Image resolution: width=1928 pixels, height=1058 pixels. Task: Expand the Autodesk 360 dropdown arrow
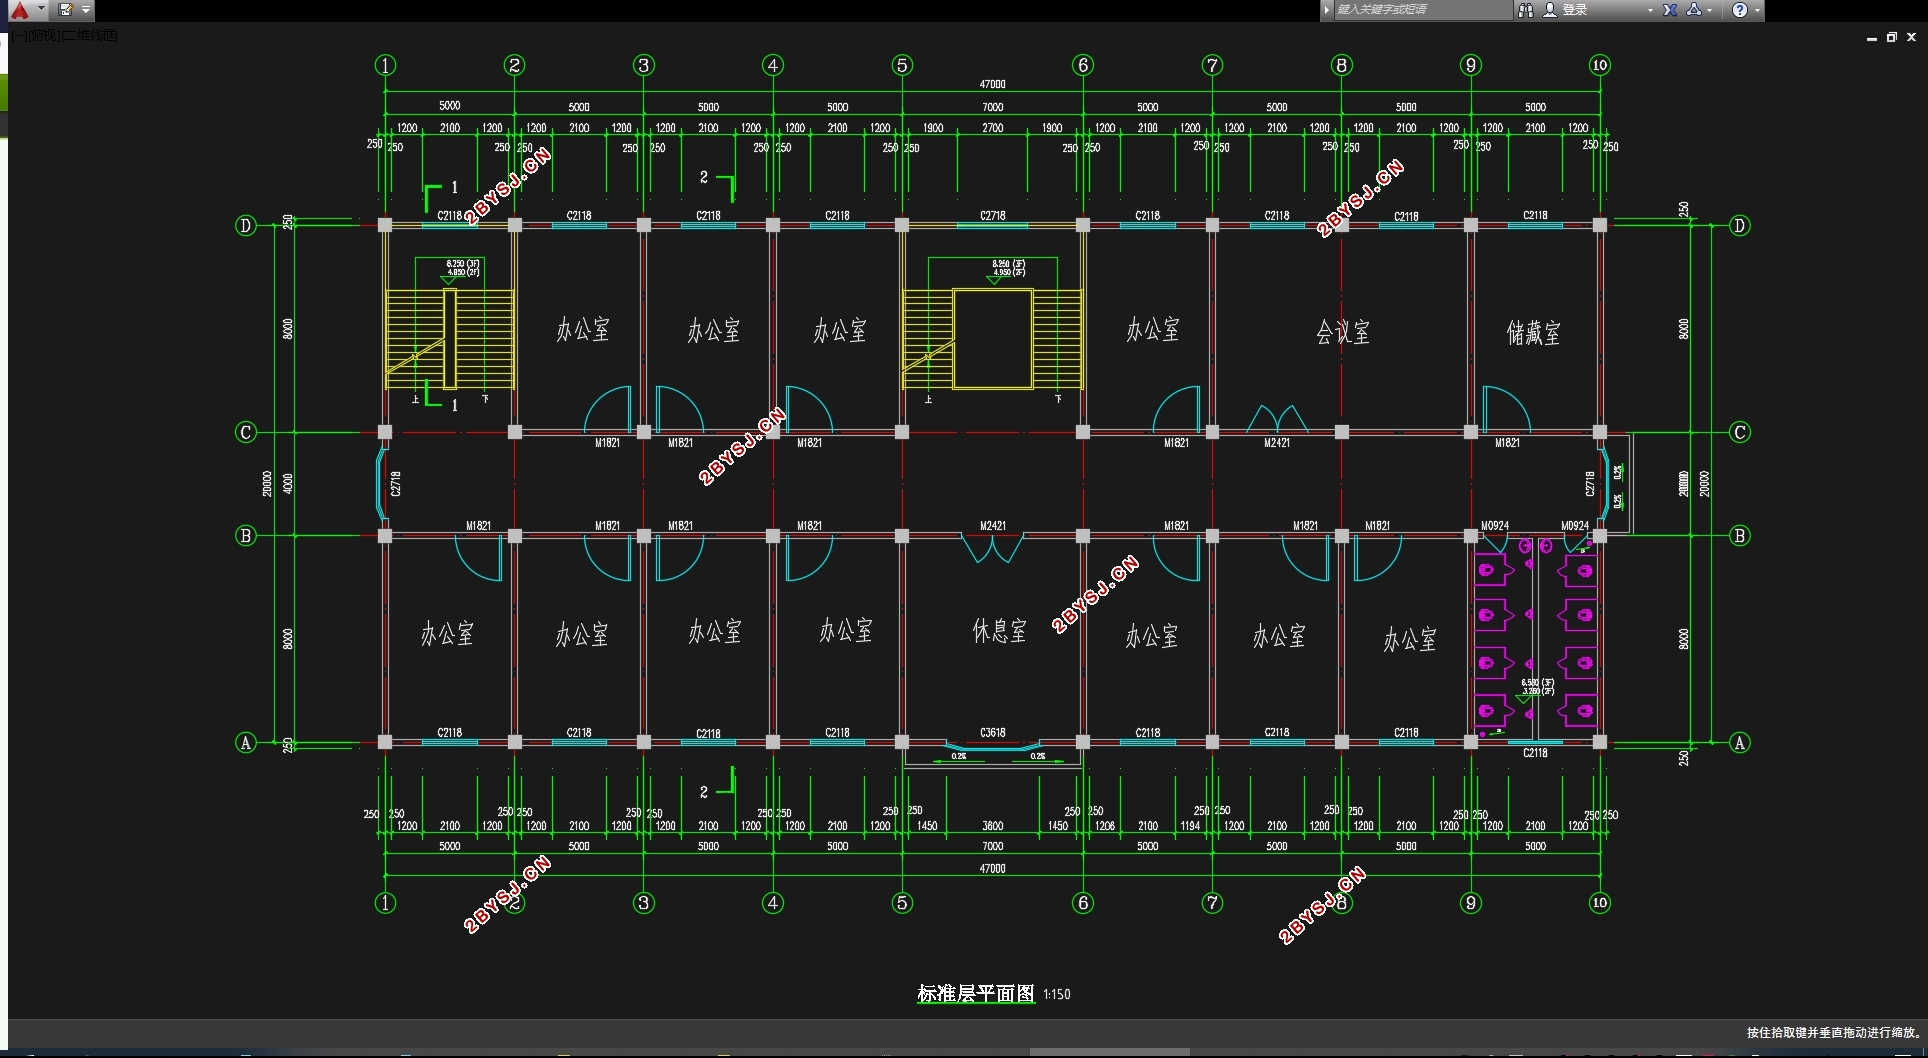[x=1710, y=10]
